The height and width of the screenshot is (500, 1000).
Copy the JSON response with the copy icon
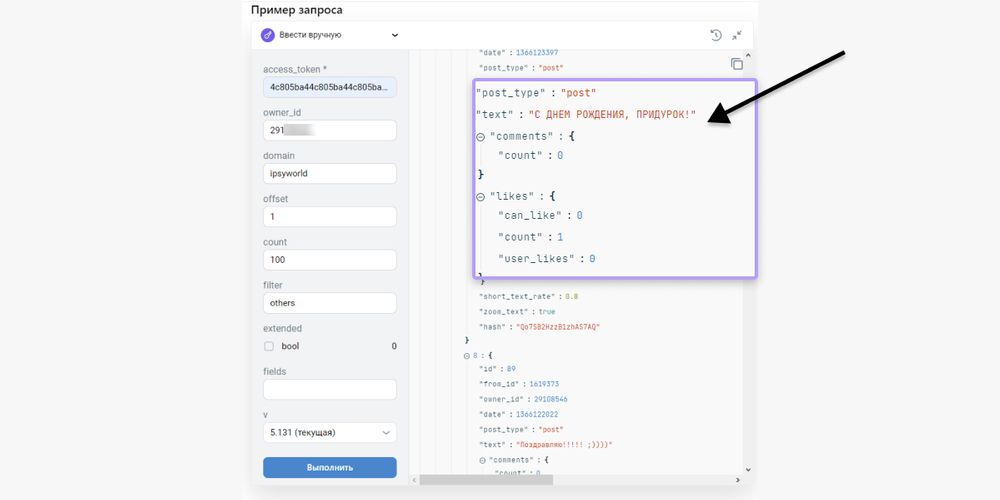point(737,64)
